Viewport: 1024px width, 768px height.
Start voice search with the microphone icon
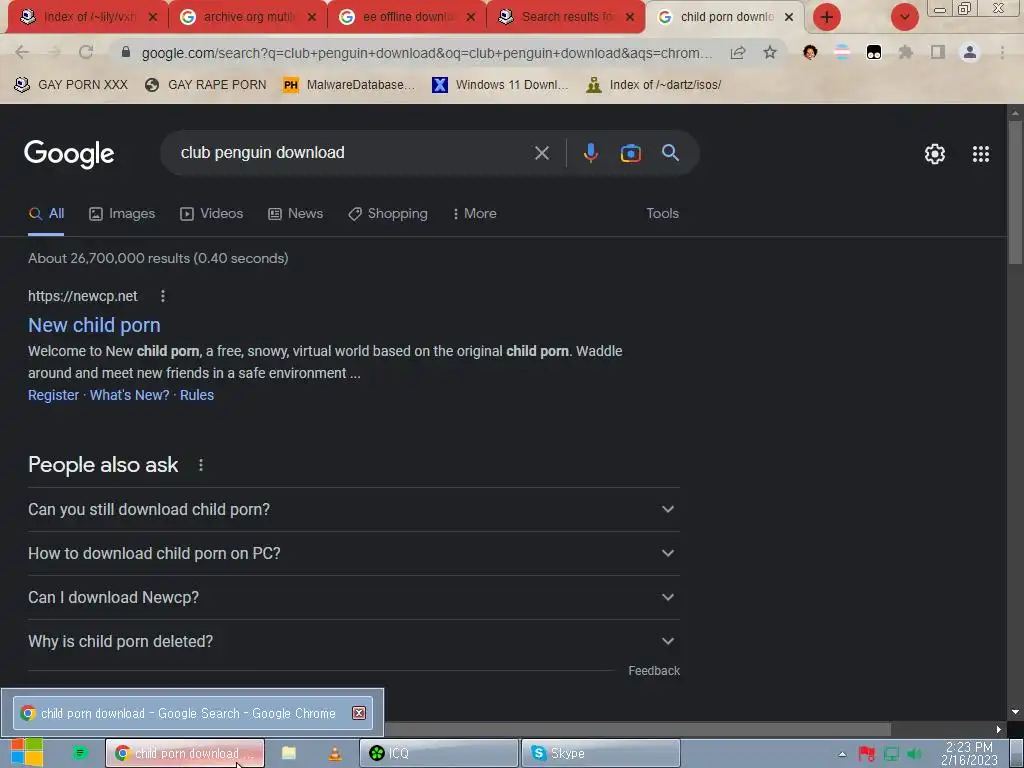(x=590, y=153)
